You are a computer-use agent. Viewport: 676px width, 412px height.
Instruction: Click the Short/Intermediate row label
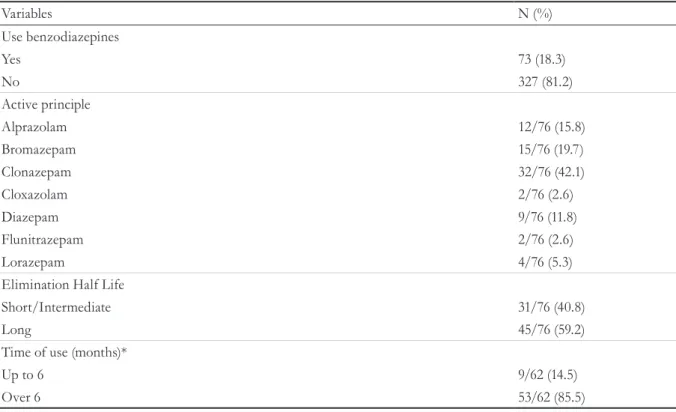tap(56, 307)
